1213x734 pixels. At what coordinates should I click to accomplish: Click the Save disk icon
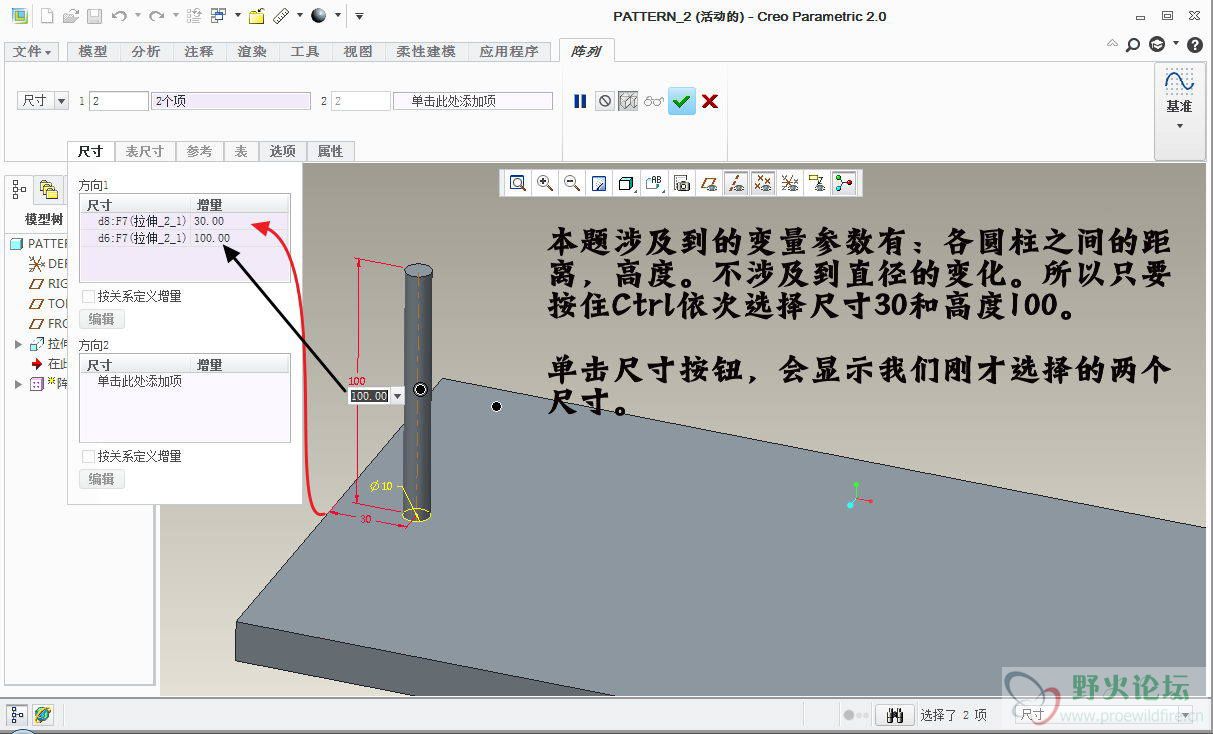[94, 16]
